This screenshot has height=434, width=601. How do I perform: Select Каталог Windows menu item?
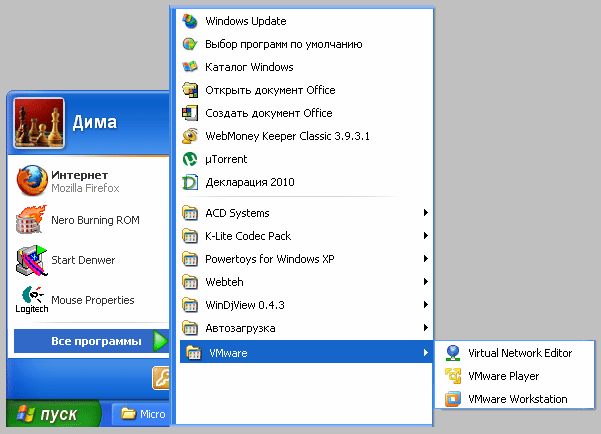tap(306, 67)
